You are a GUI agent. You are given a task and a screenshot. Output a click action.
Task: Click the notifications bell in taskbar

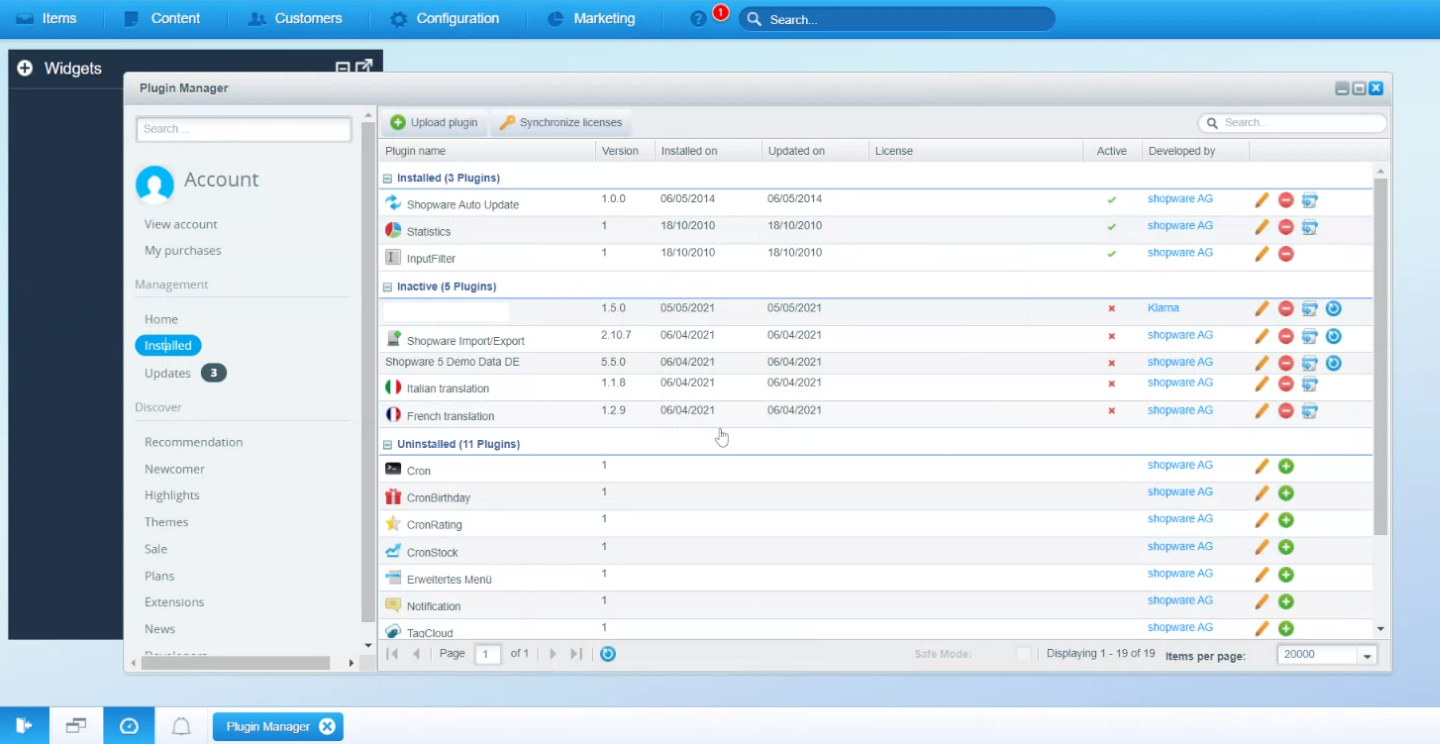click(181, 726)
